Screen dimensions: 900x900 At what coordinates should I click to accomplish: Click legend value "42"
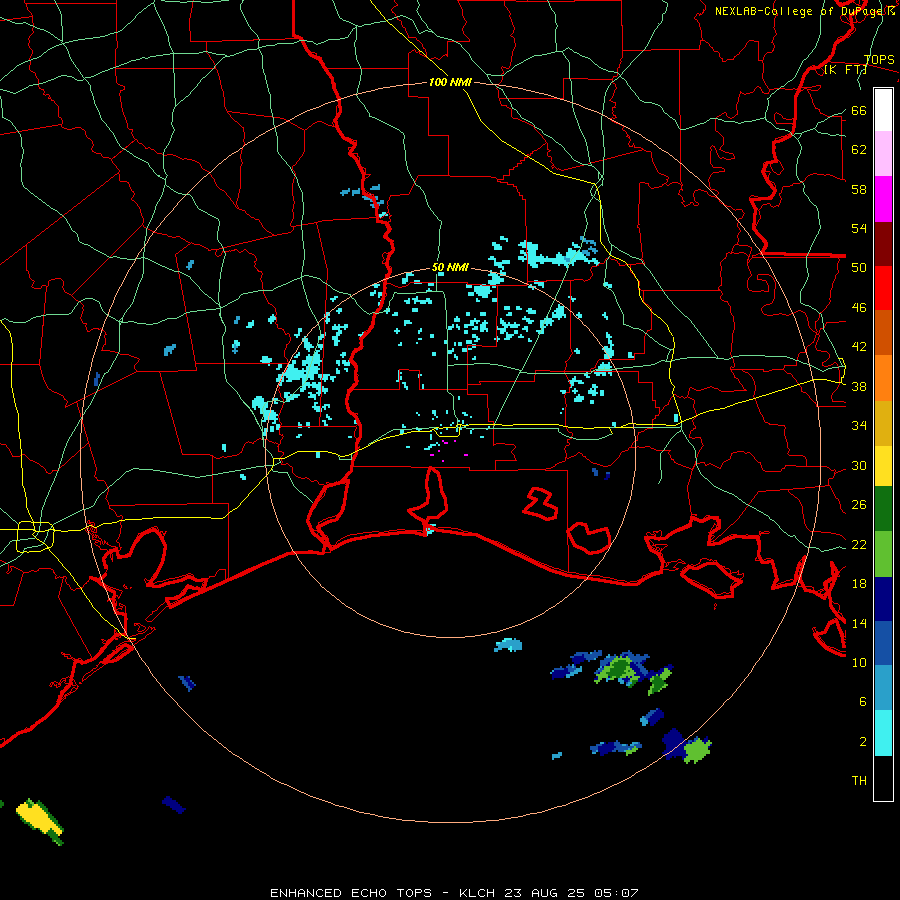coord(859,346)
